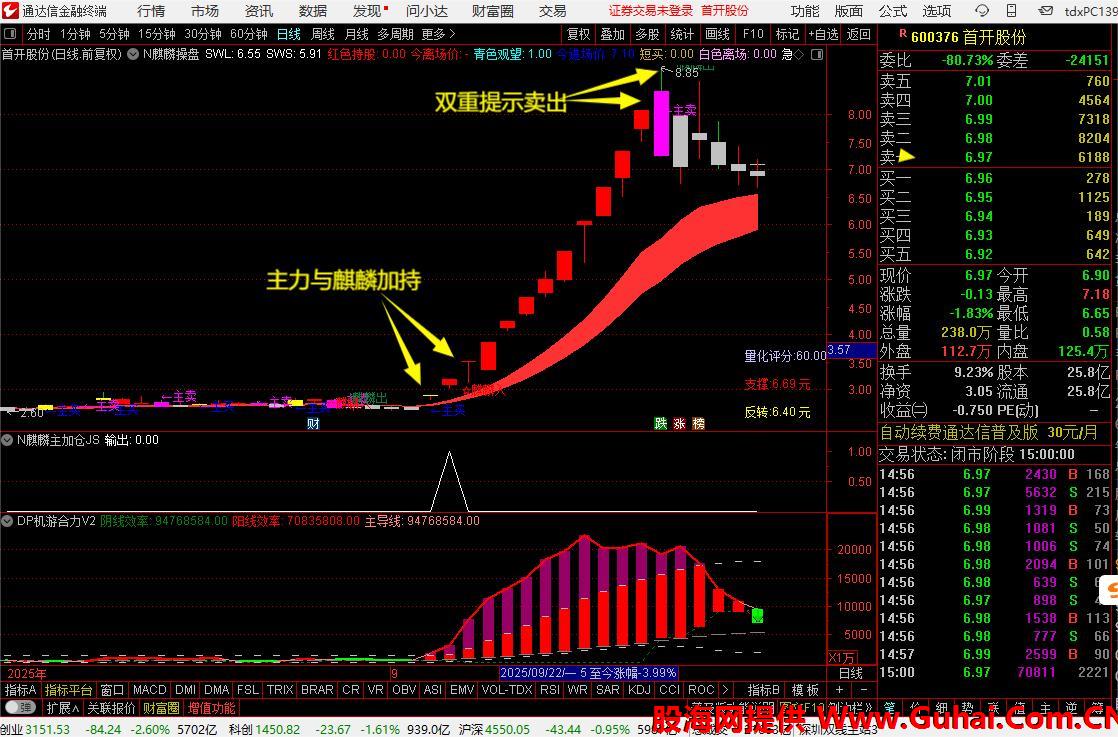Viewport: 1118px width, 737px height.
Task: Open the message envelope icon
Action: tap(1045, 11)
